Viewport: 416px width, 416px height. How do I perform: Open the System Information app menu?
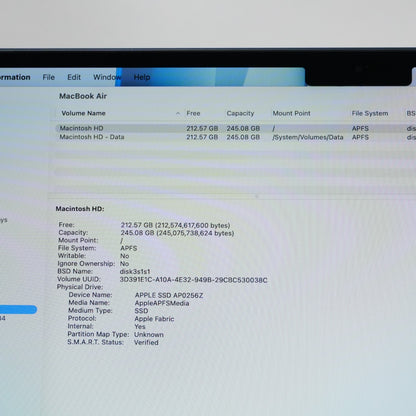click(x=15, y=77)
